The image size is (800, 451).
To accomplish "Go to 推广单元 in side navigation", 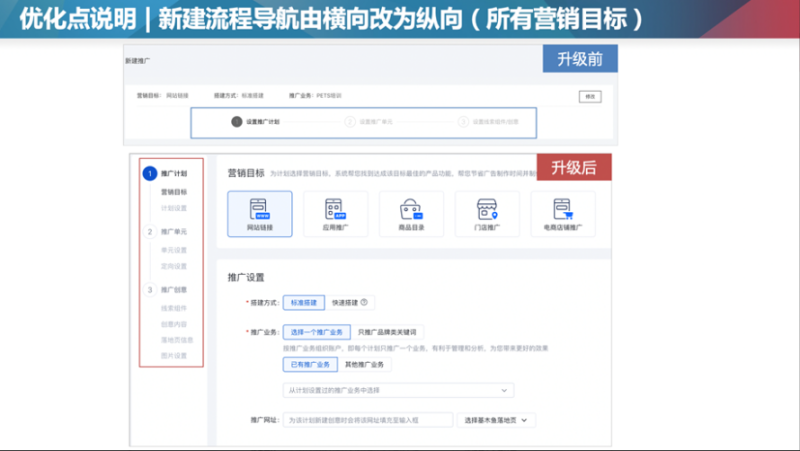I will pyautogui.click(x=174, y=232).
